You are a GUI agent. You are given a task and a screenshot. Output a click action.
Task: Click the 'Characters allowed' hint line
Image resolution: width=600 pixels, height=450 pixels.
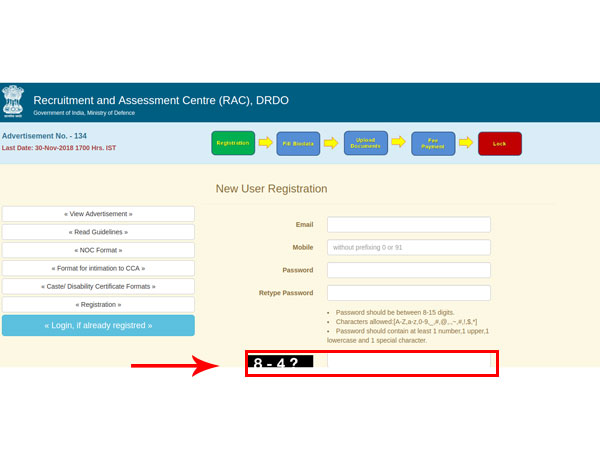pos(406,322)
